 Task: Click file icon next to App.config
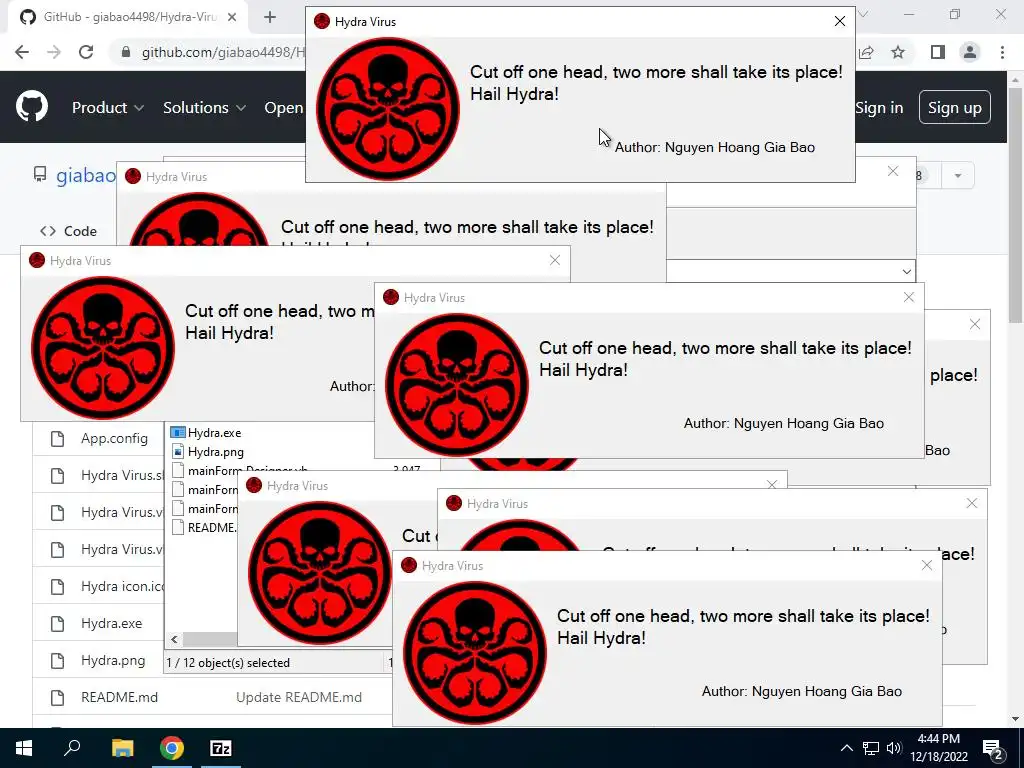click(x=57, y=439)
